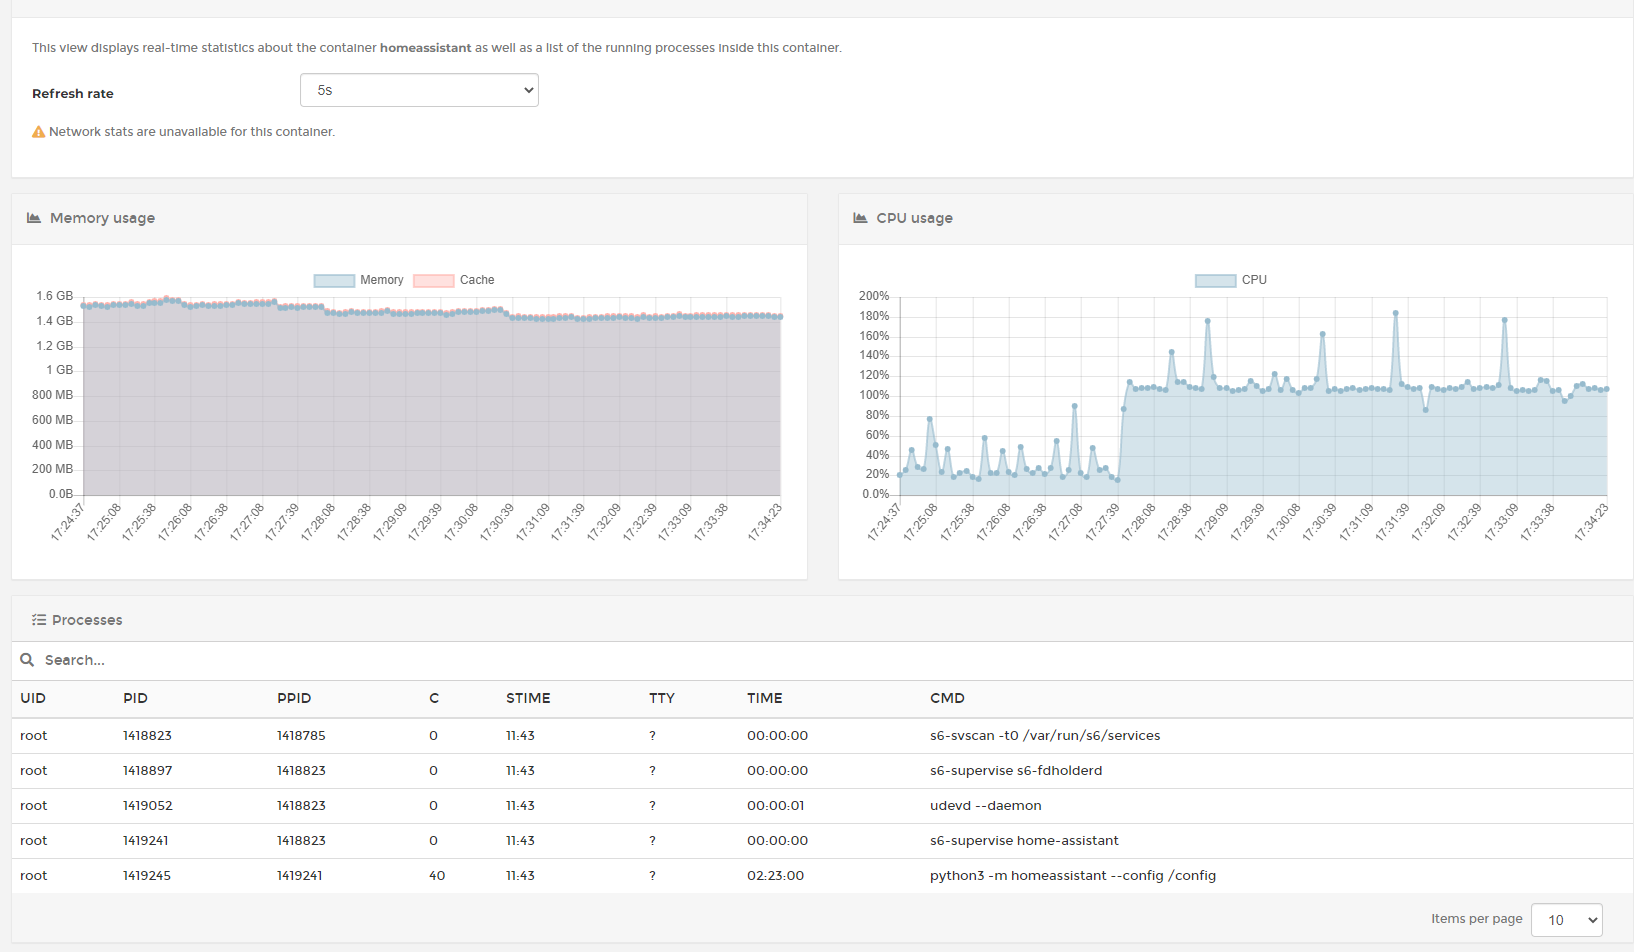Click the Refresh rate label

tap(73, 94)
